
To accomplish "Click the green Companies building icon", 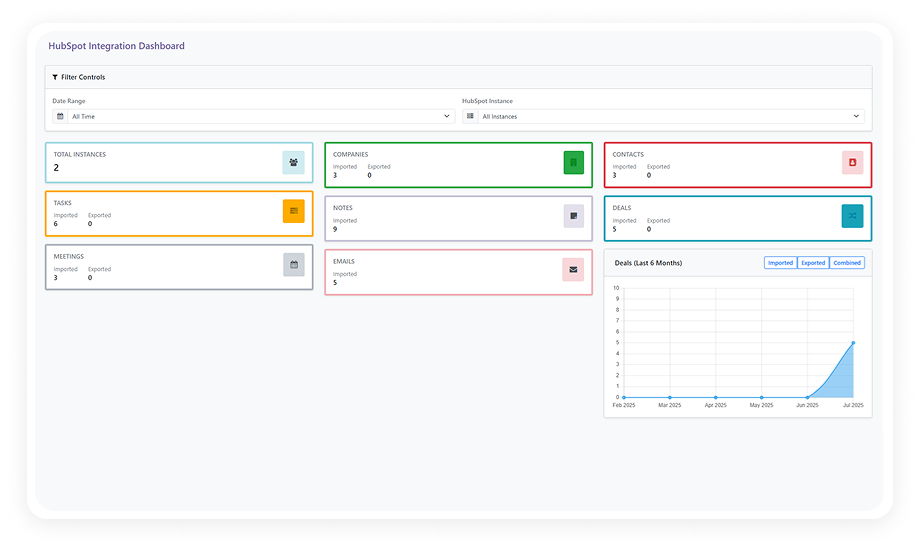I will pyautogui.click(x=573, y=163).
